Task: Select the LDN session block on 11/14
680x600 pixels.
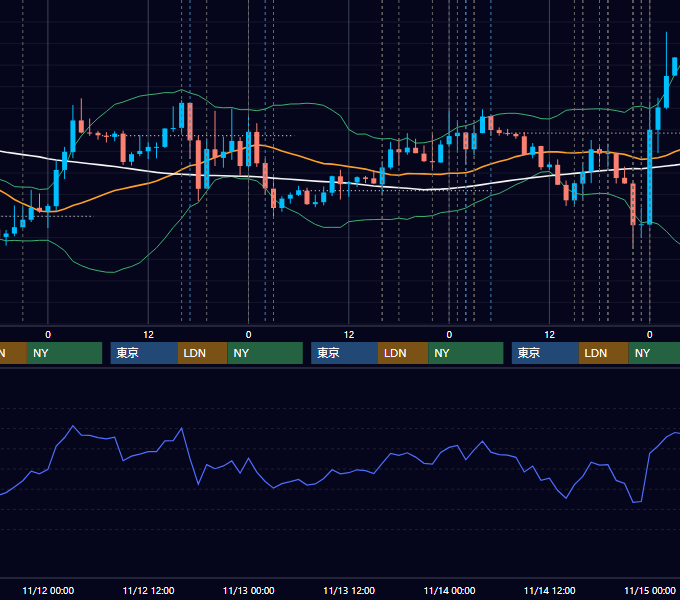Action: pos(604,353)
